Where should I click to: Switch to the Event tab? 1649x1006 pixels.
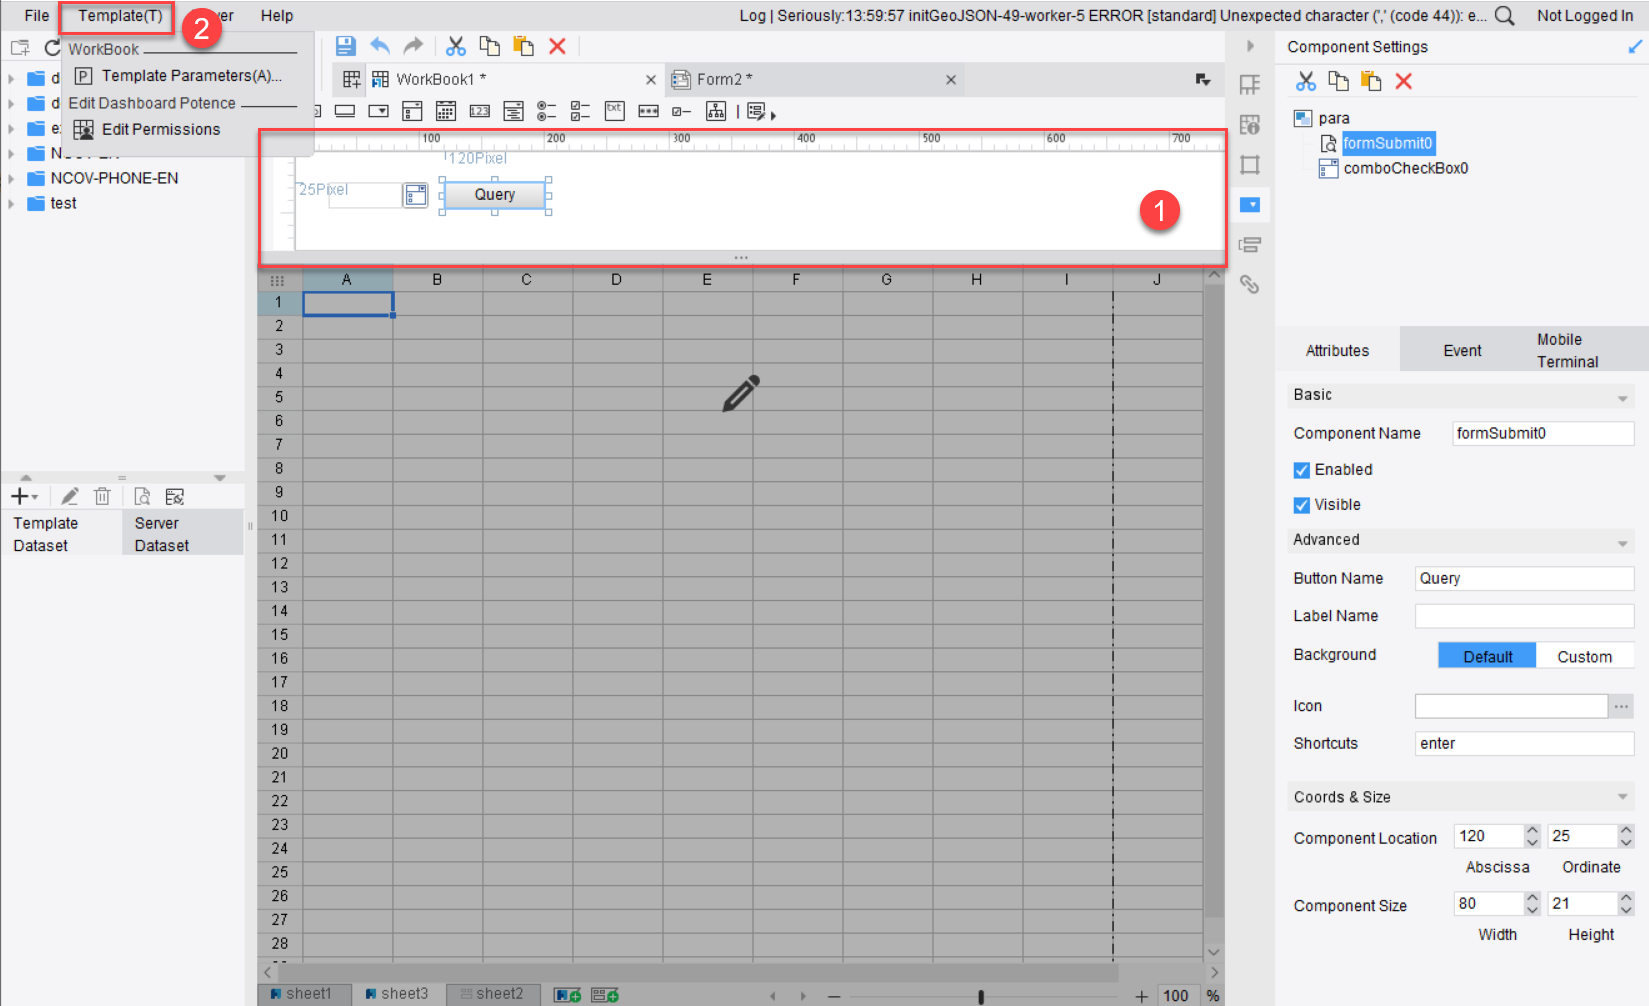tap(1462, 350)
